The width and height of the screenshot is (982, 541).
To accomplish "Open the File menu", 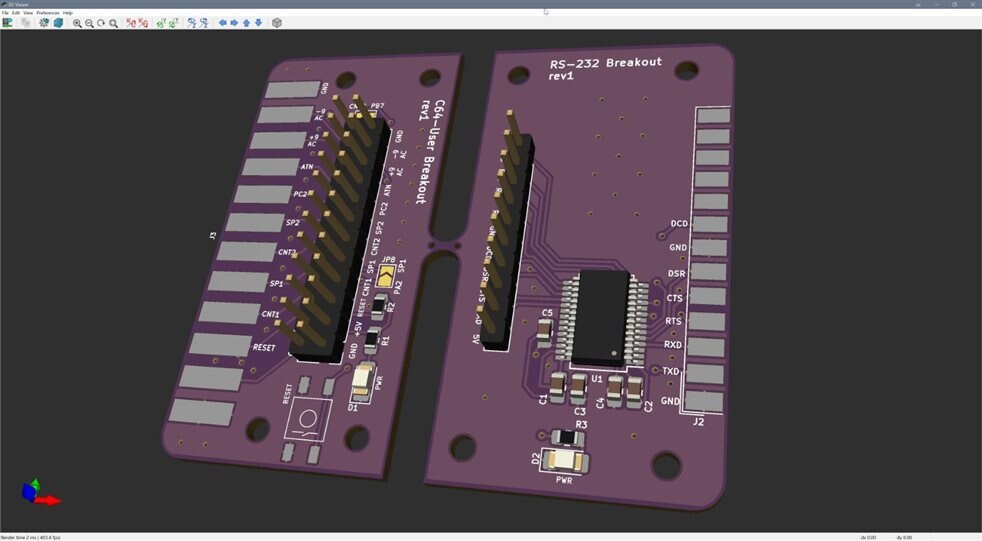I will pyautogui.click(x=5, y=13).
